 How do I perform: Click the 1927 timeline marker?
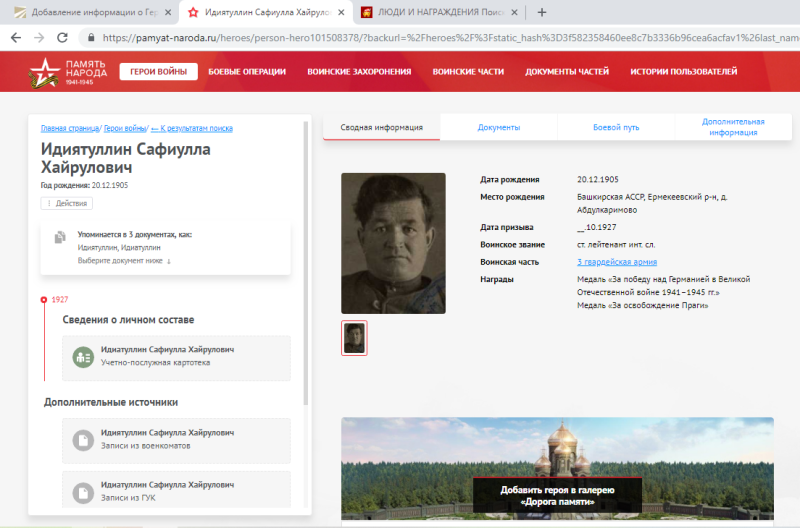point(44,299)
